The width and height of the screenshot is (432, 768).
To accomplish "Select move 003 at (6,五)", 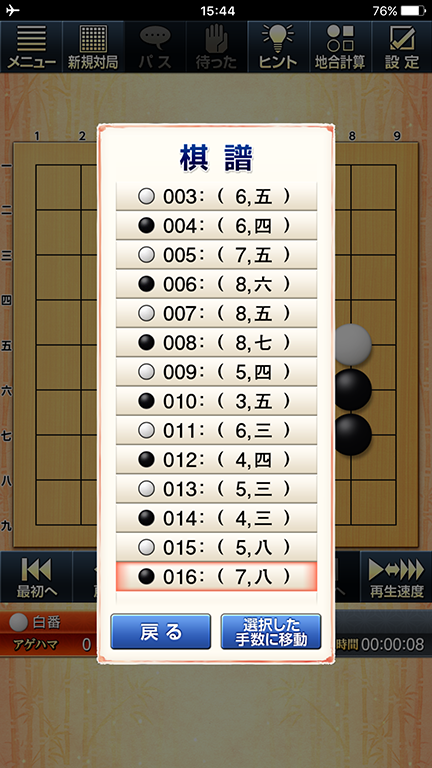I will (x=216, y=197).
